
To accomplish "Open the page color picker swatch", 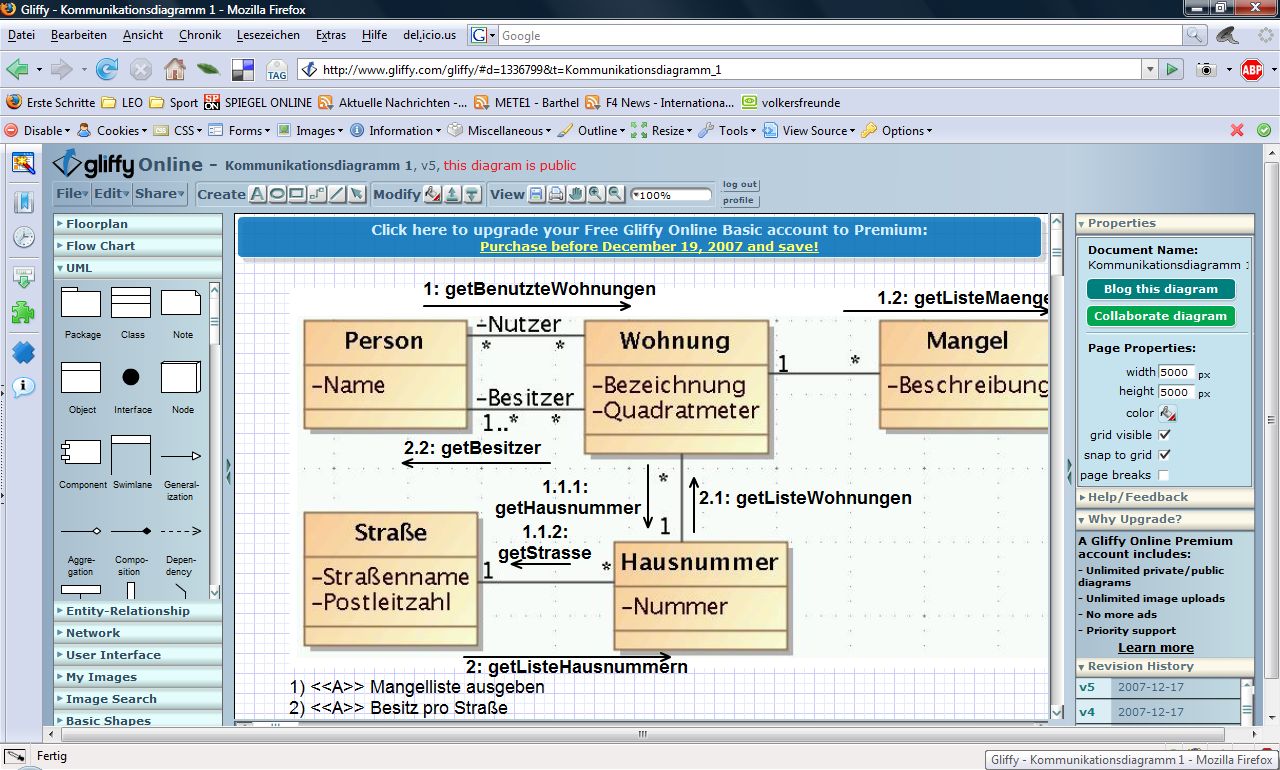I will (x=1167, y=413).
